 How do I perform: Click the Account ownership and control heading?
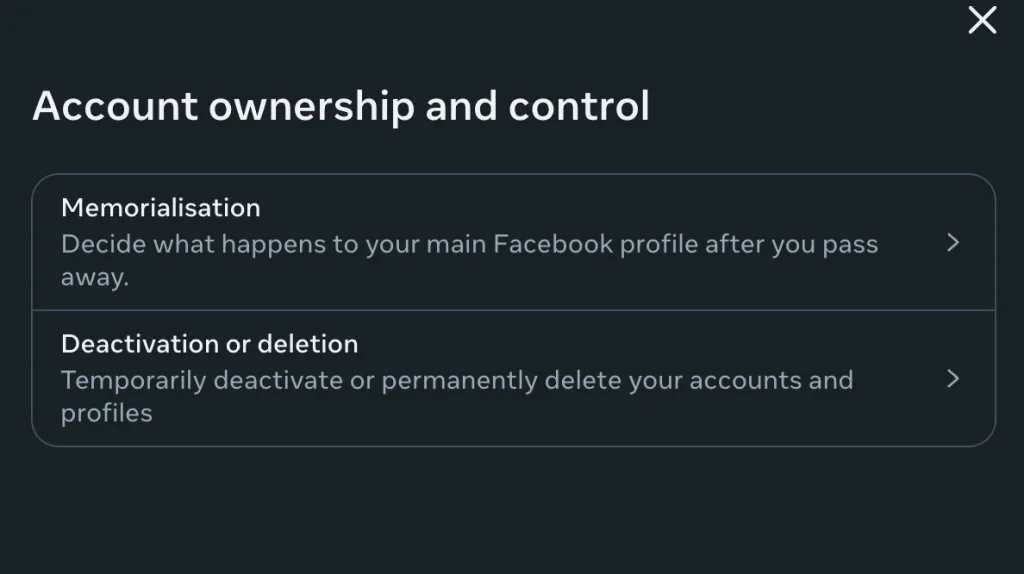(x=341, y=106)
